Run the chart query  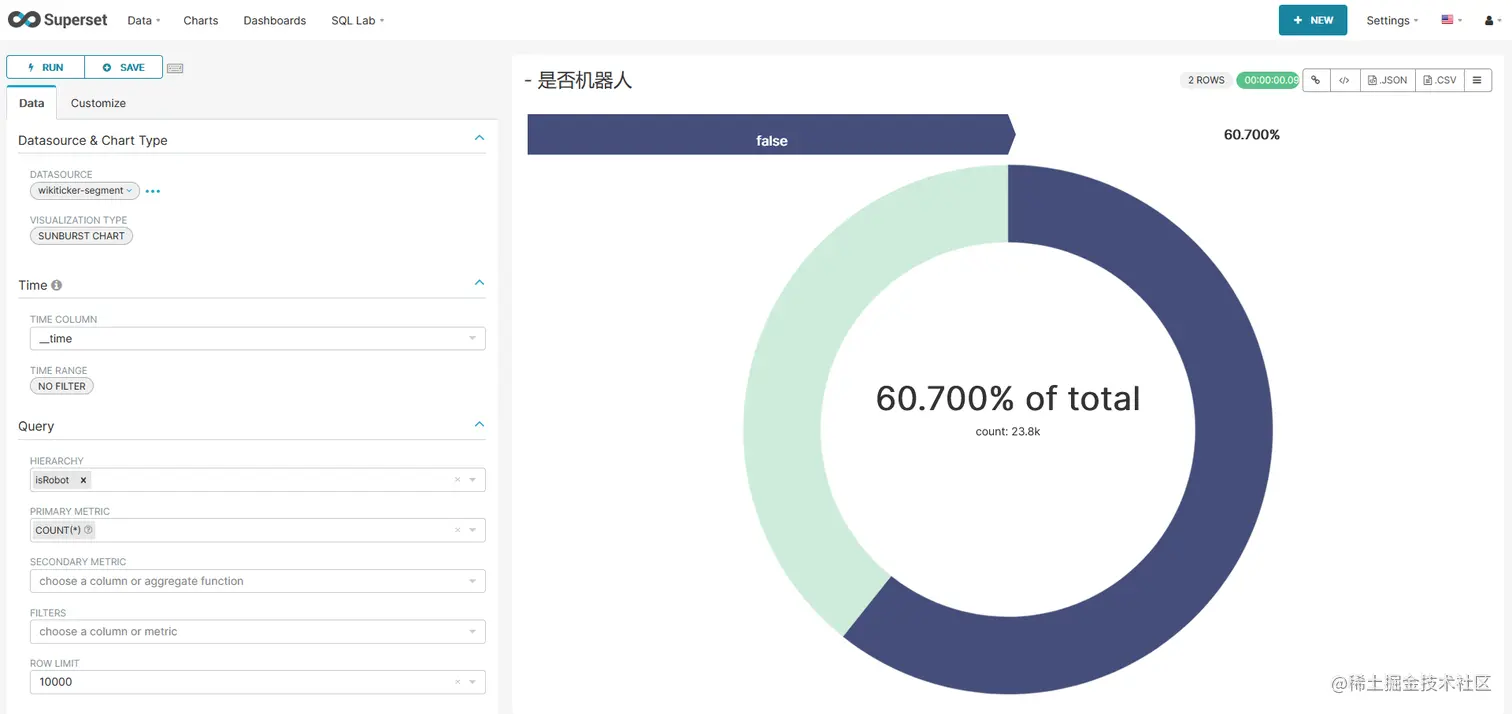pos(46,67)
